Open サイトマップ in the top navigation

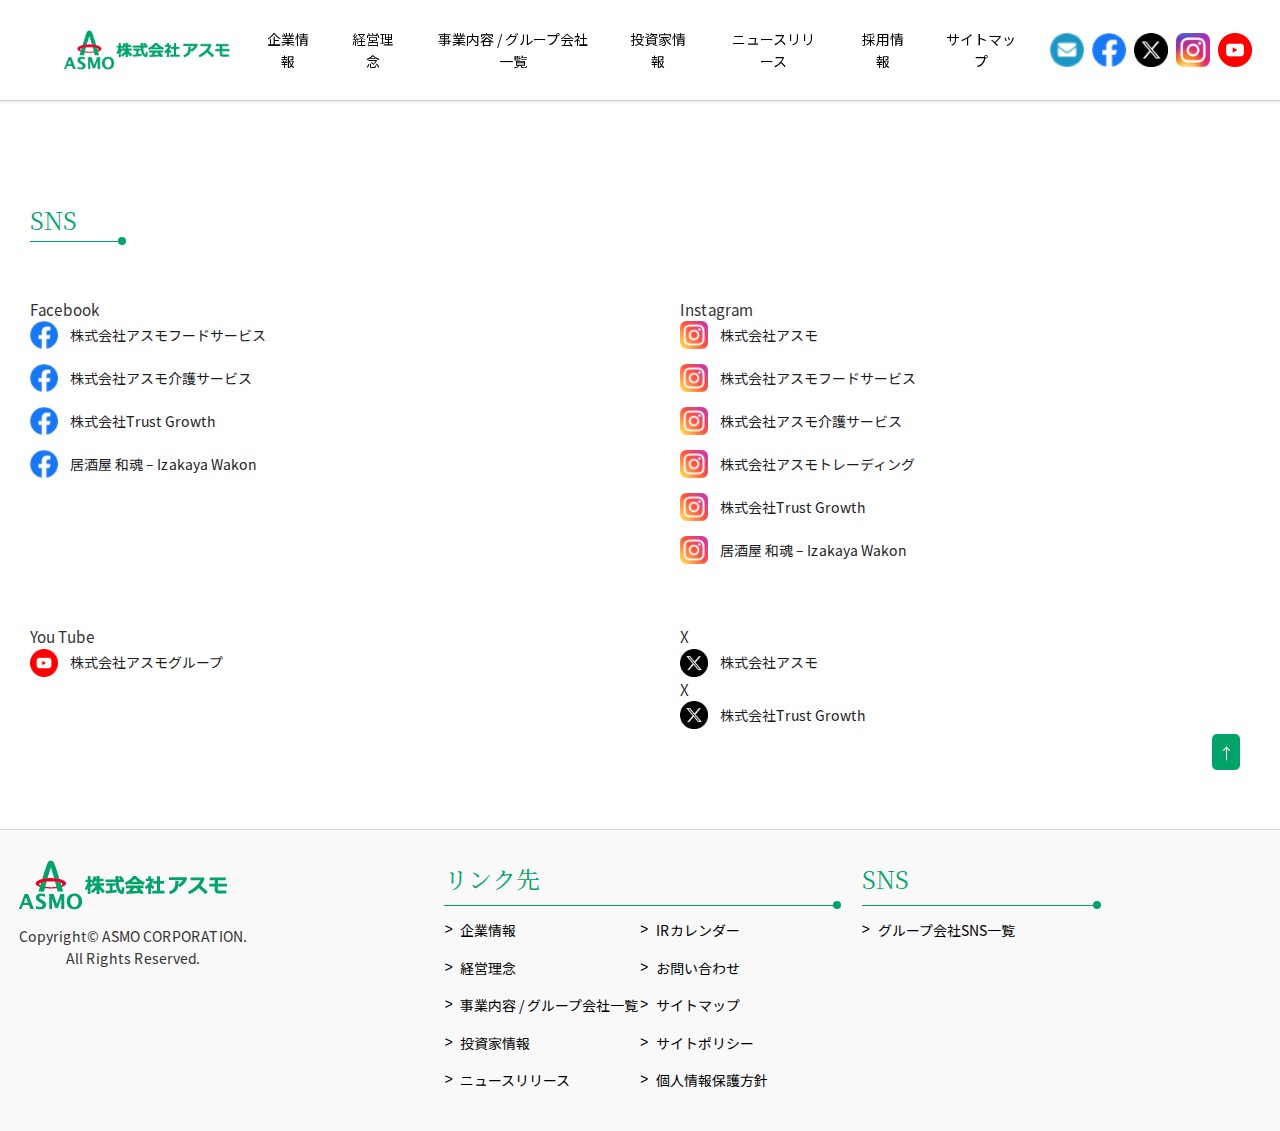tap(981, 50)
